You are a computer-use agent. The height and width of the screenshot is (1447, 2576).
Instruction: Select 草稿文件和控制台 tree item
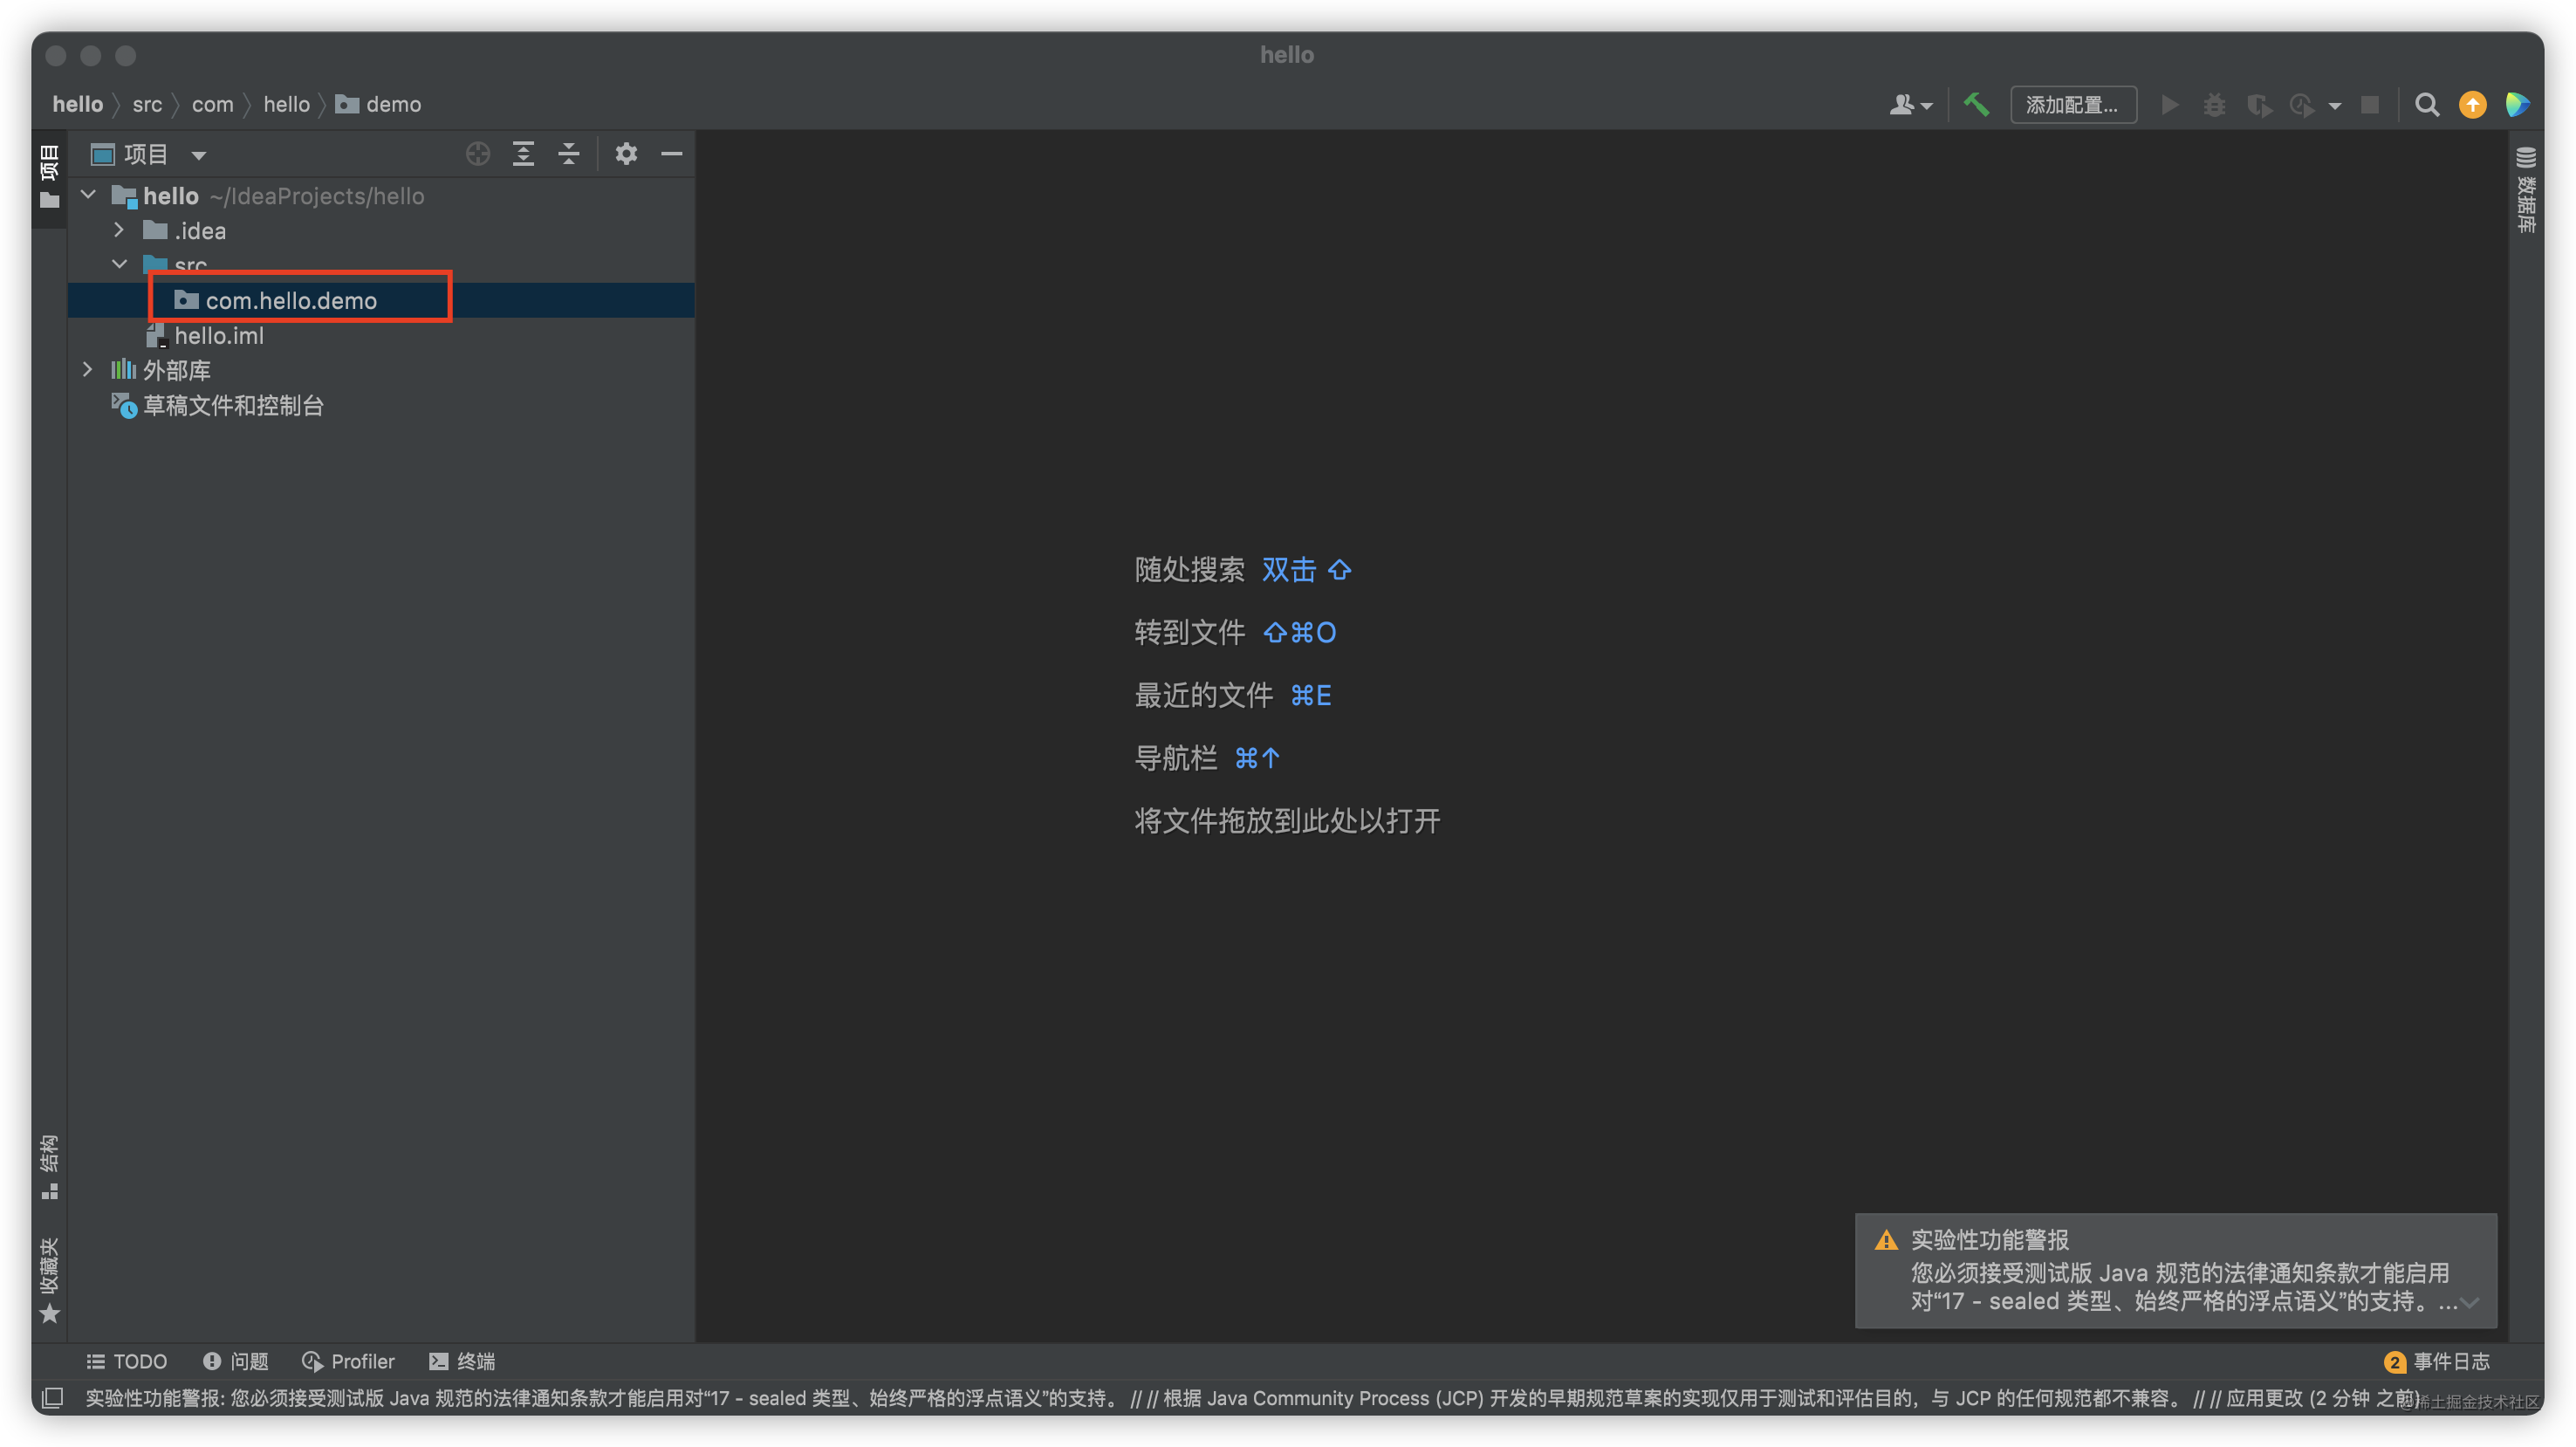[x=380, y=405]
